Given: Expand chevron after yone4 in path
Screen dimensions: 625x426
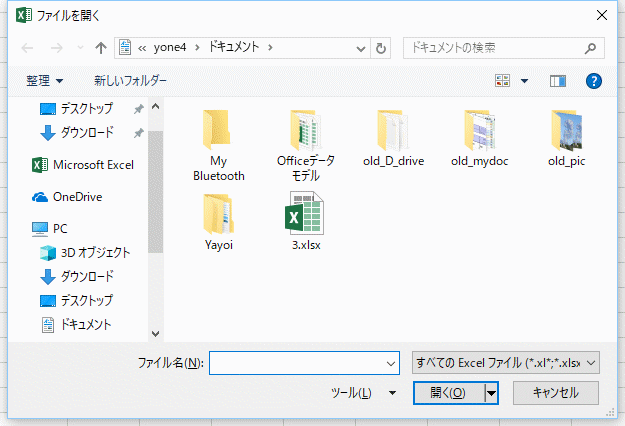Looking at the screenshot, I should coord(197,47).
